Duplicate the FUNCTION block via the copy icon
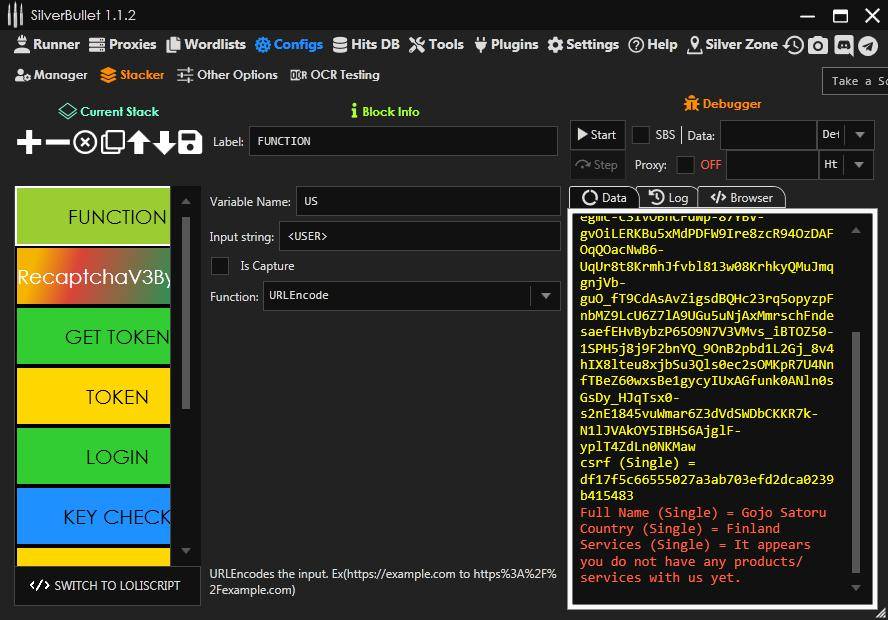 click(x=113, y=142)
